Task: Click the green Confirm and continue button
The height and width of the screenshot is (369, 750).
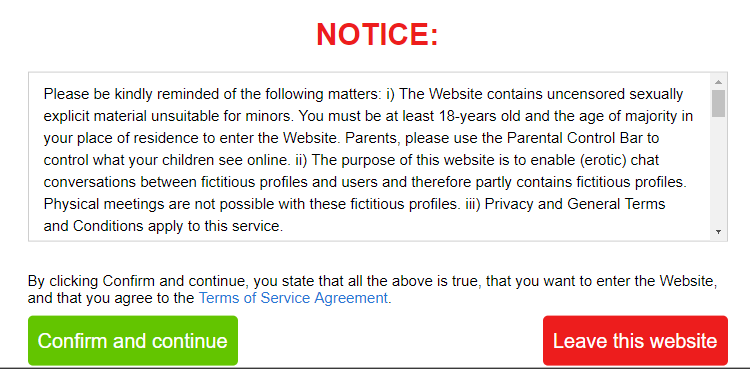Action: click(x=132, y=341)
